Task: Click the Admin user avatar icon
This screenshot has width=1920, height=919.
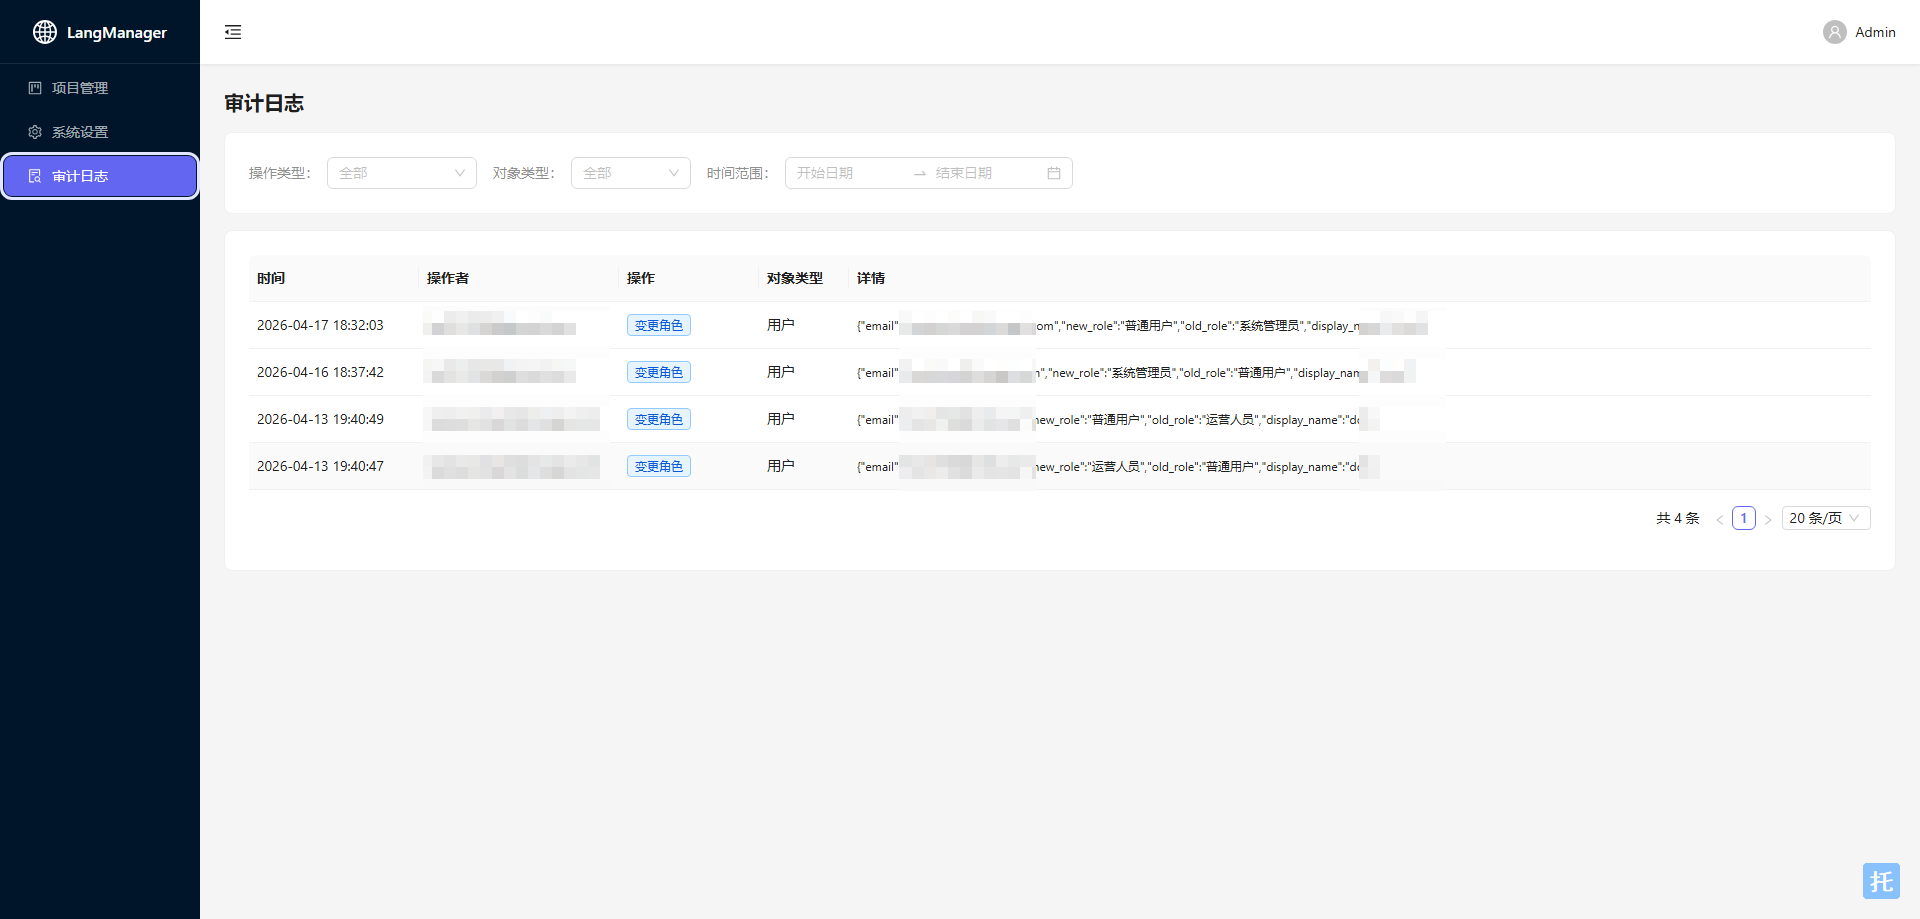Action: tap(1835, 32)
